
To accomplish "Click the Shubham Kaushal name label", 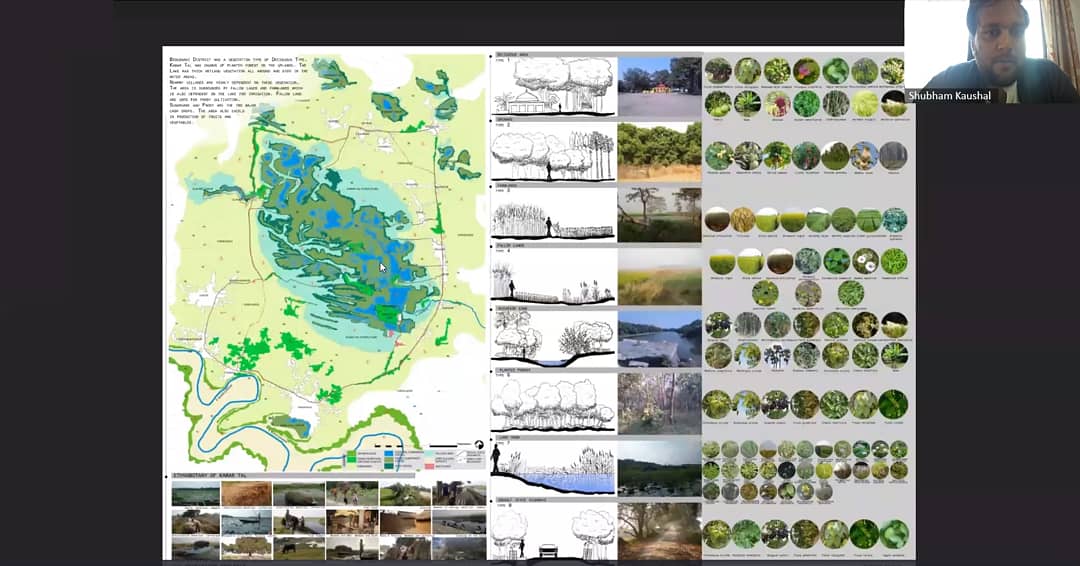I will [949, 96].
